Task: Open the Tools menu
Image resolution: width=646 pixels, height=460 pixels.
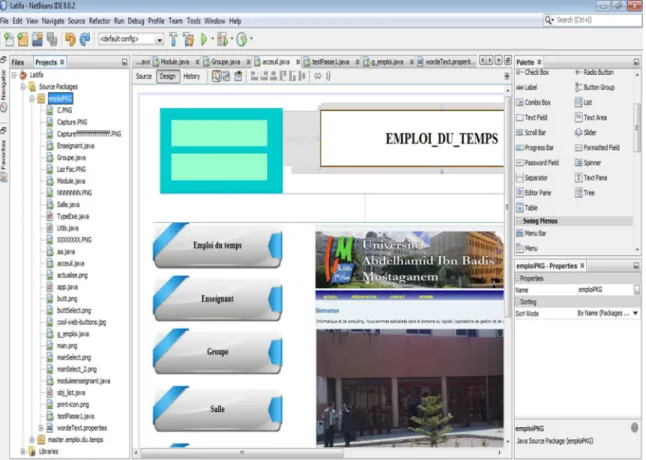Action: [194, 21]
